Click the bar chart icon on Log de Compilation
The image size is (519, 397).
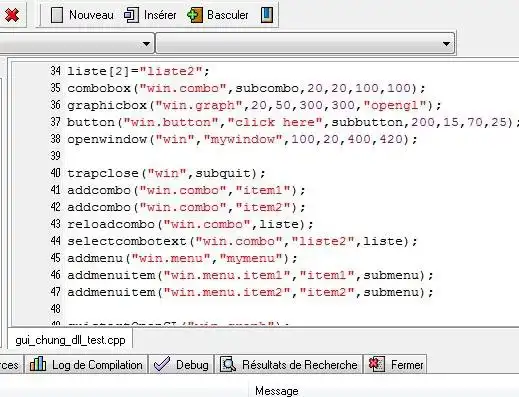(x=38, y=364)
